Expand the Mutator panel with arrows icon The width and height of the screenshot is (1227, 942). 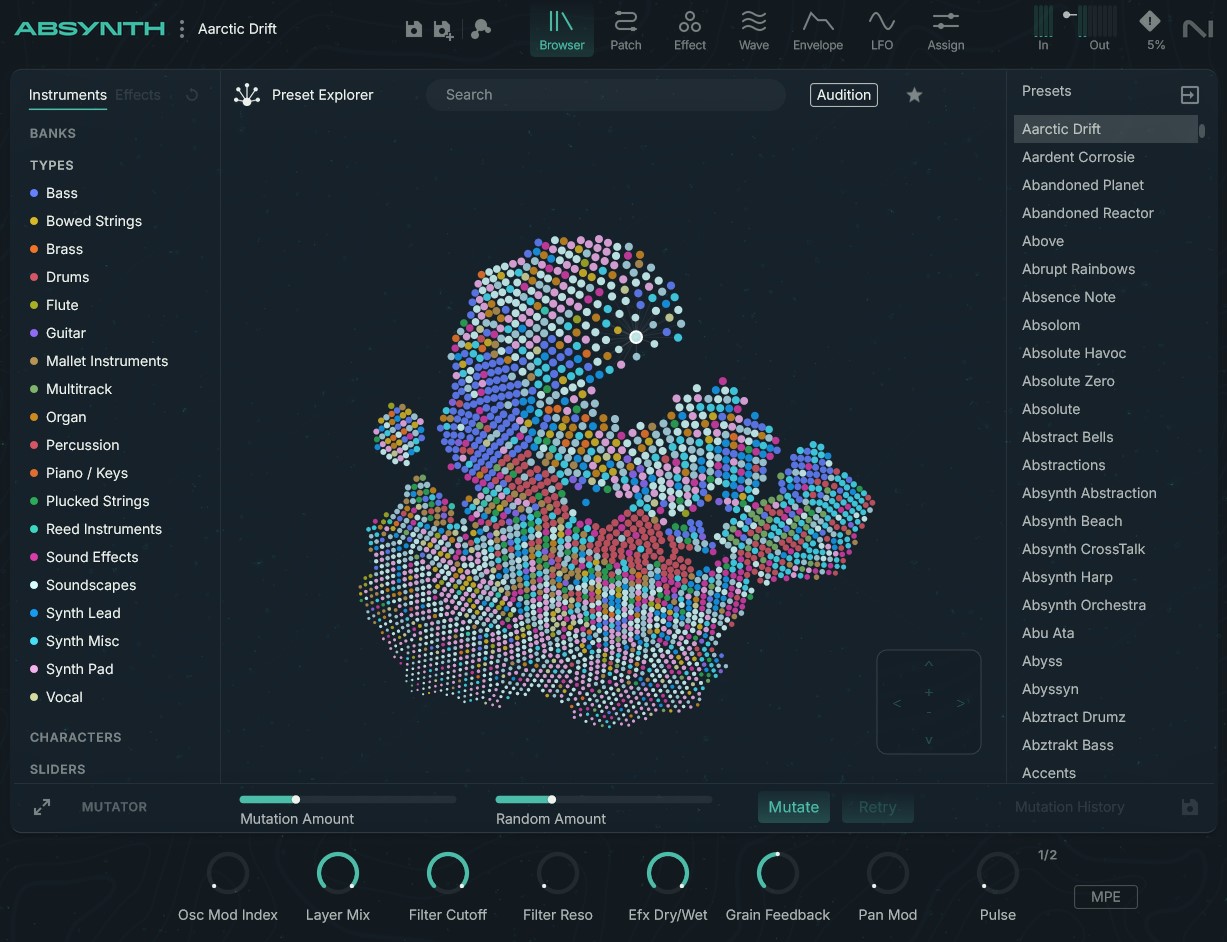coord(42,807)
